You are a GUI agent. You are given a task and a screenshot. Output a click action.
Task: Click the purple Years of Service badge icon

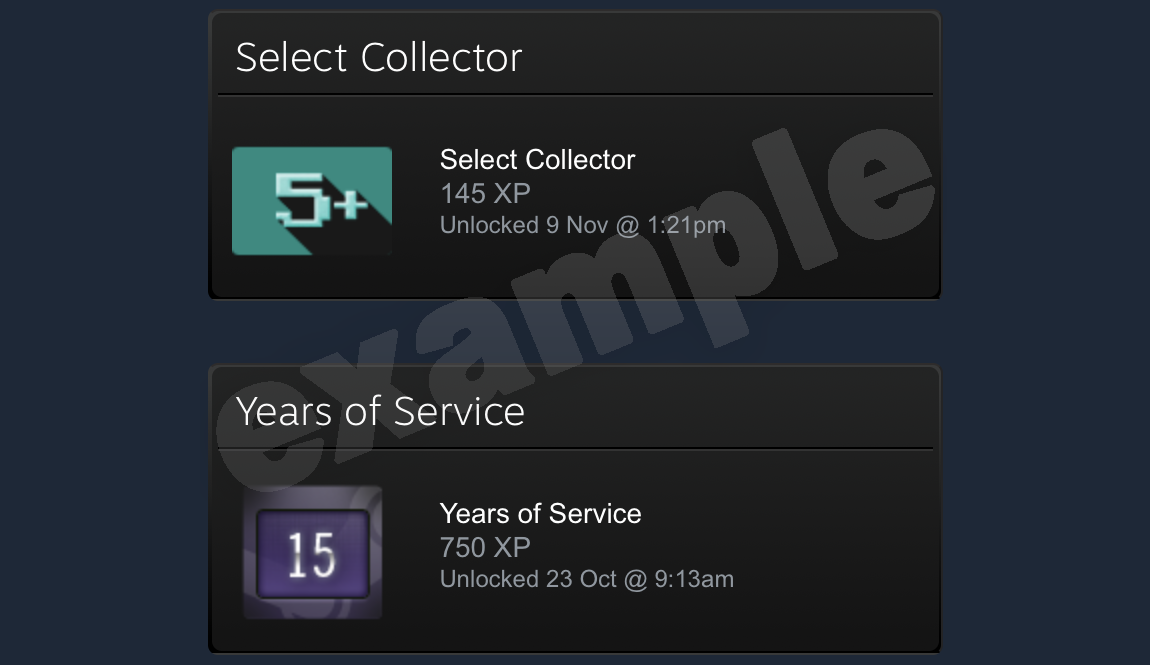tap(312, 552)
